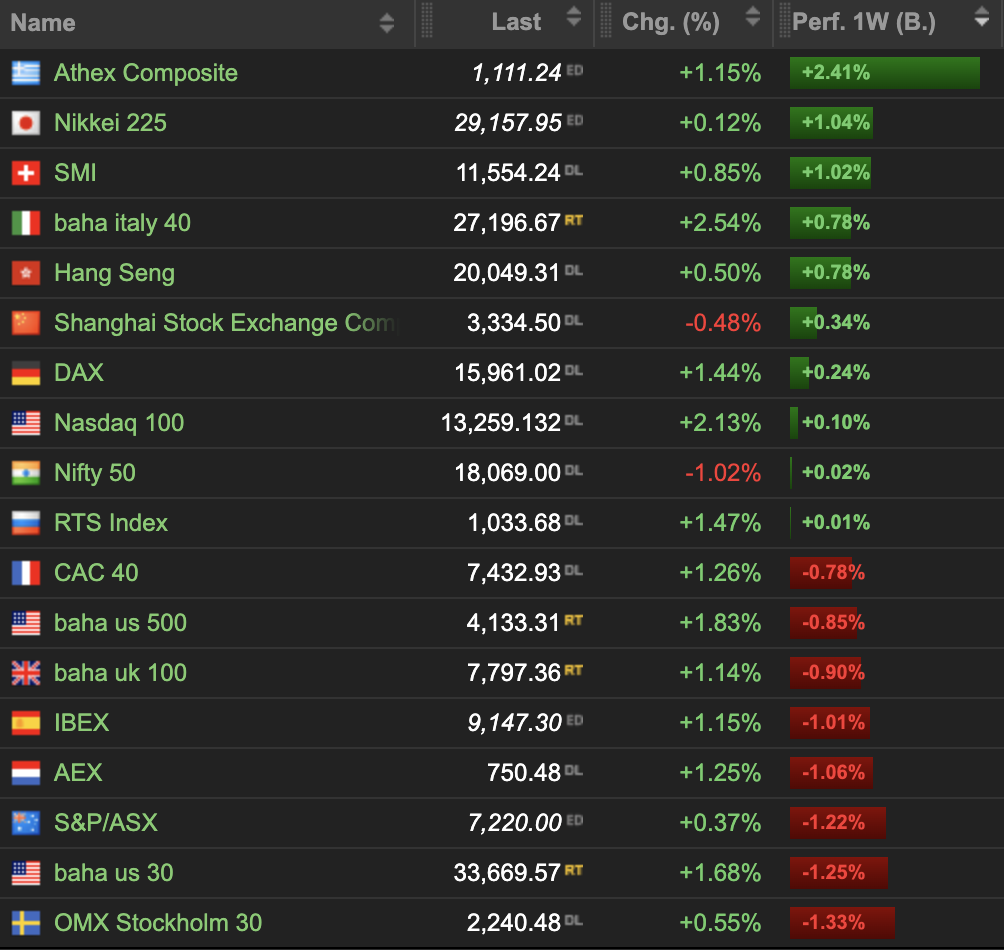Open the Athex Composite index
The image size is (1004, 950).
146,73
